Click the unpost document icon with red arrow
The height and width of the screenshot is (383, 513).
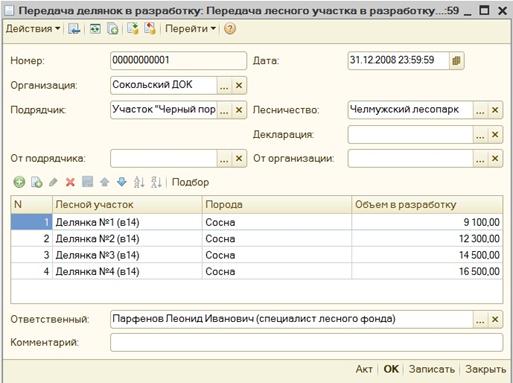pyautogui.click(x=150, y=29)
